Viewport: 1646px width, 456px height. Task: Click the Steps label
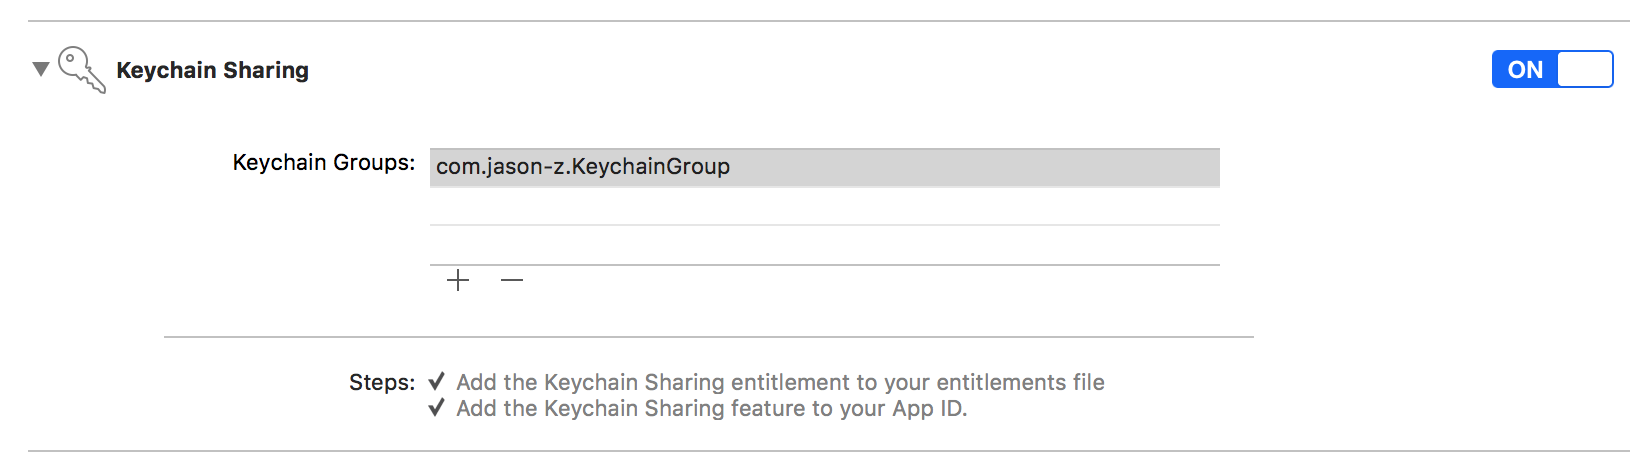tap(382, 382)
